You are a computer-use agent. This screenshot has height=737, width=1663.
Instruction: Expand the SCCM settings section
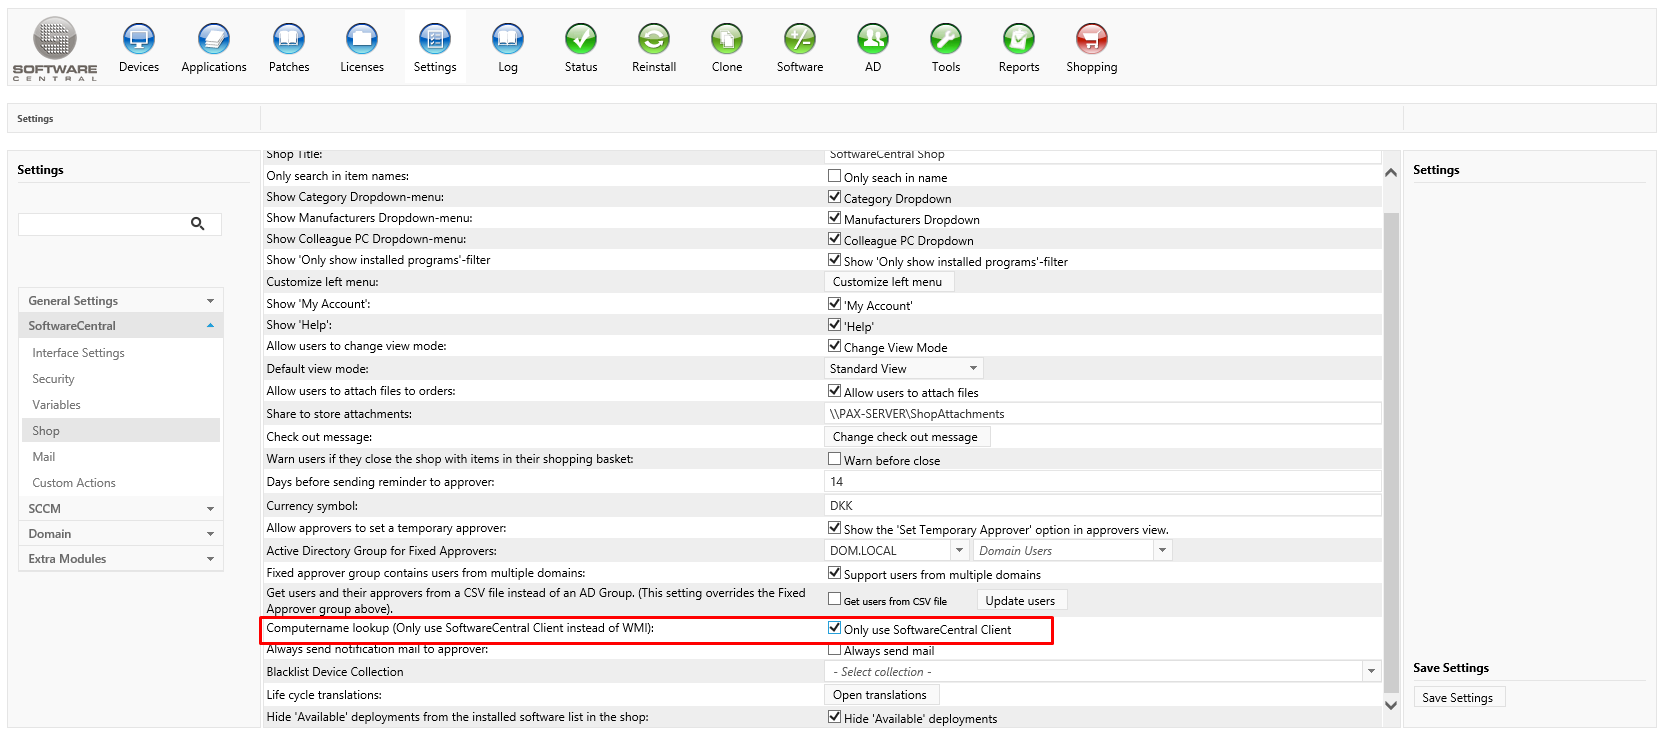click(120, 508)
